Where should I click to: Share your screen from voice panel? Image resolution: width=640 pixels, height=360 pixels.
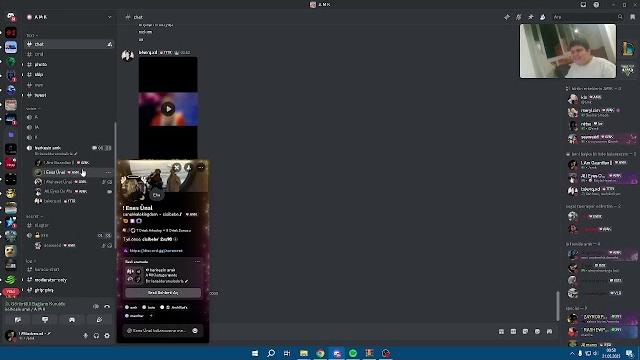45,320
